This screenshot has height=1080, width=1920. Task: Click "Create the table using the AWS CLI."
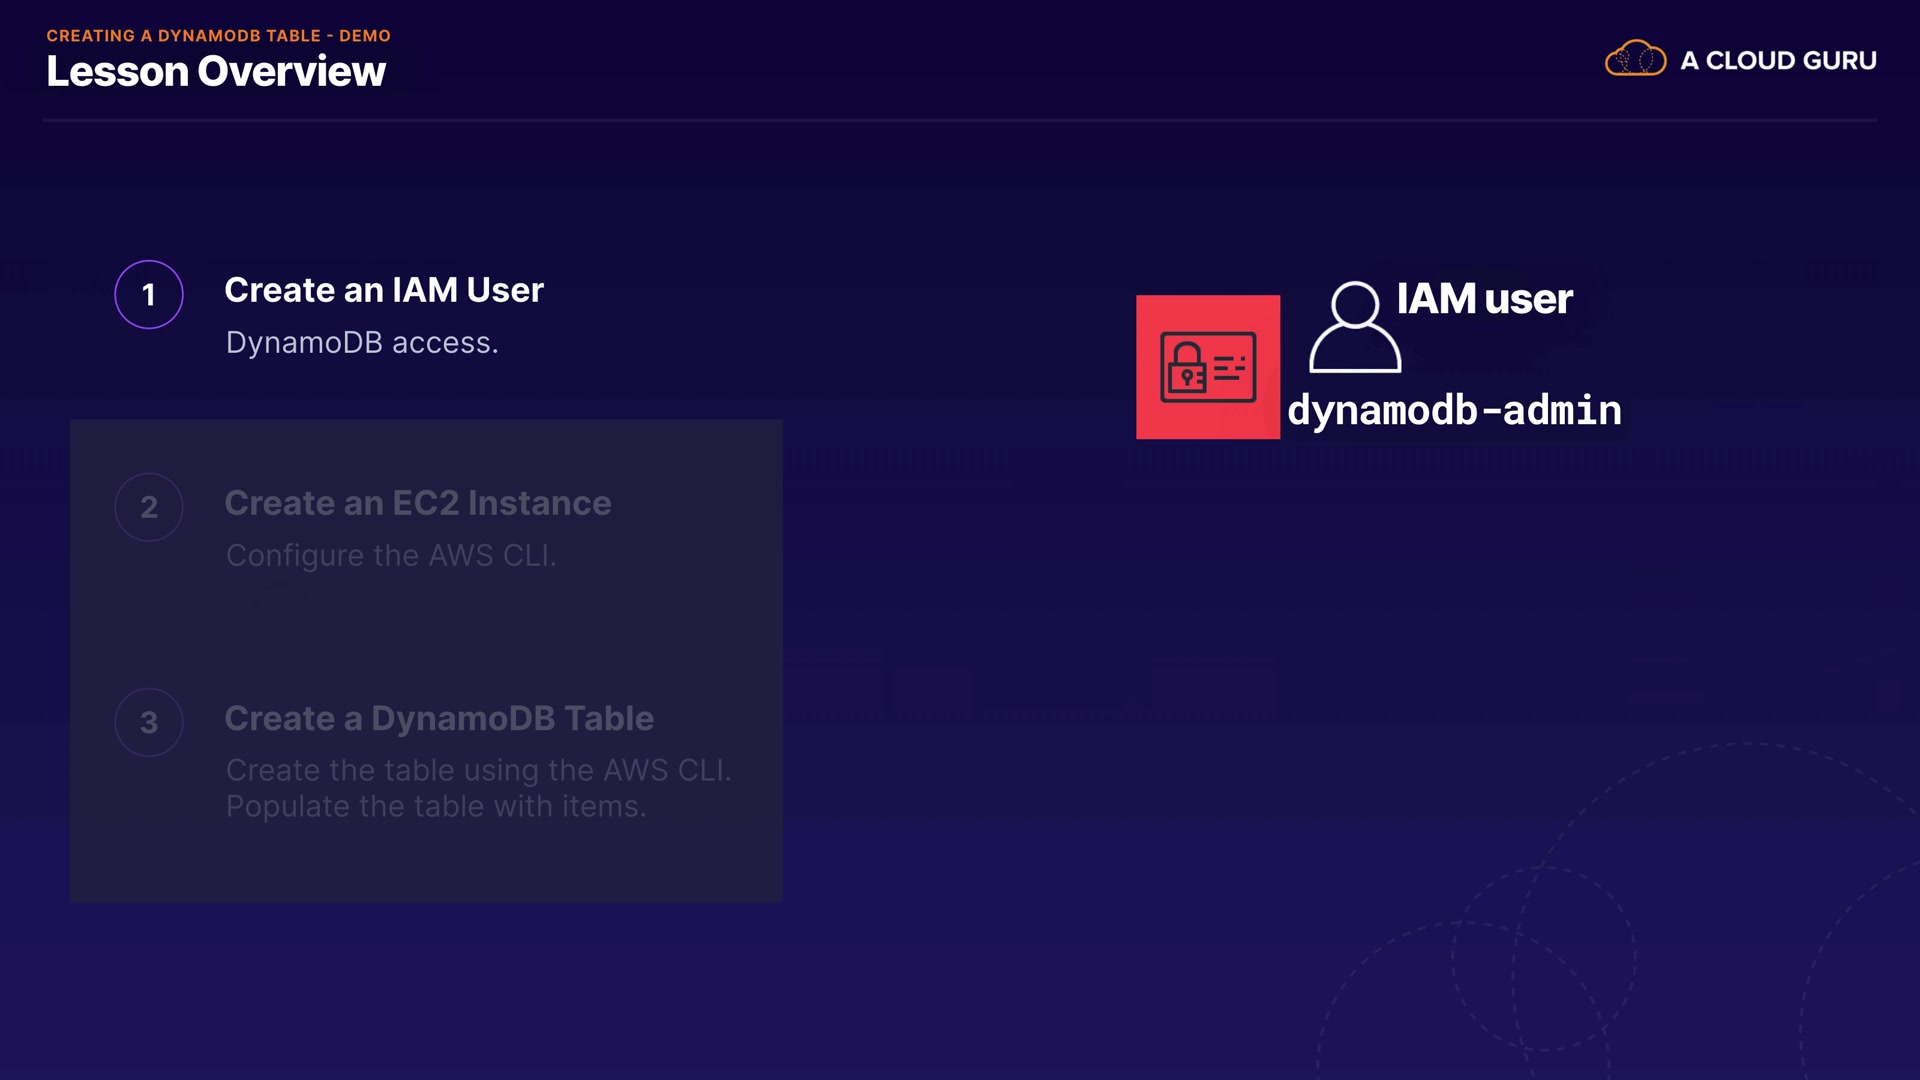pyautogui.click(x=478, y=770)
